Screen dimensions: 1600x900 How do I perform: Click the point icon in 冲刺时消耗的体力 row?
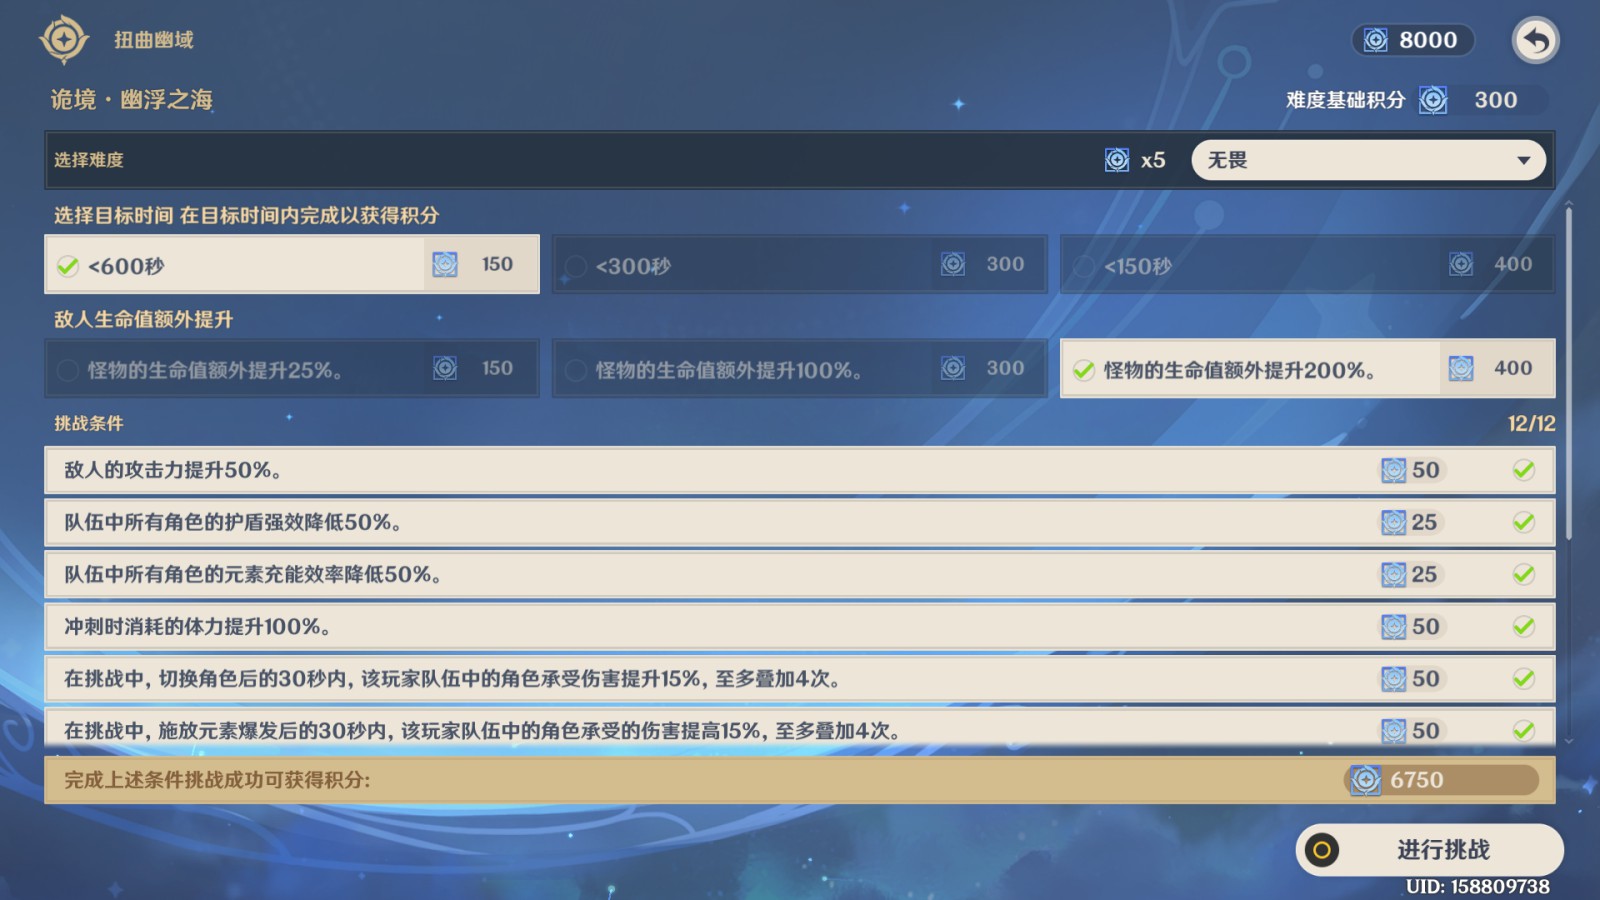point(1393,626)
